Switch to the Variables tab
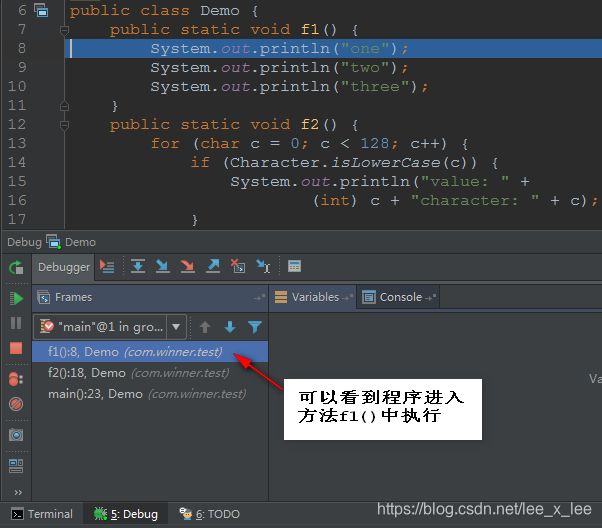 pos(315,297)
